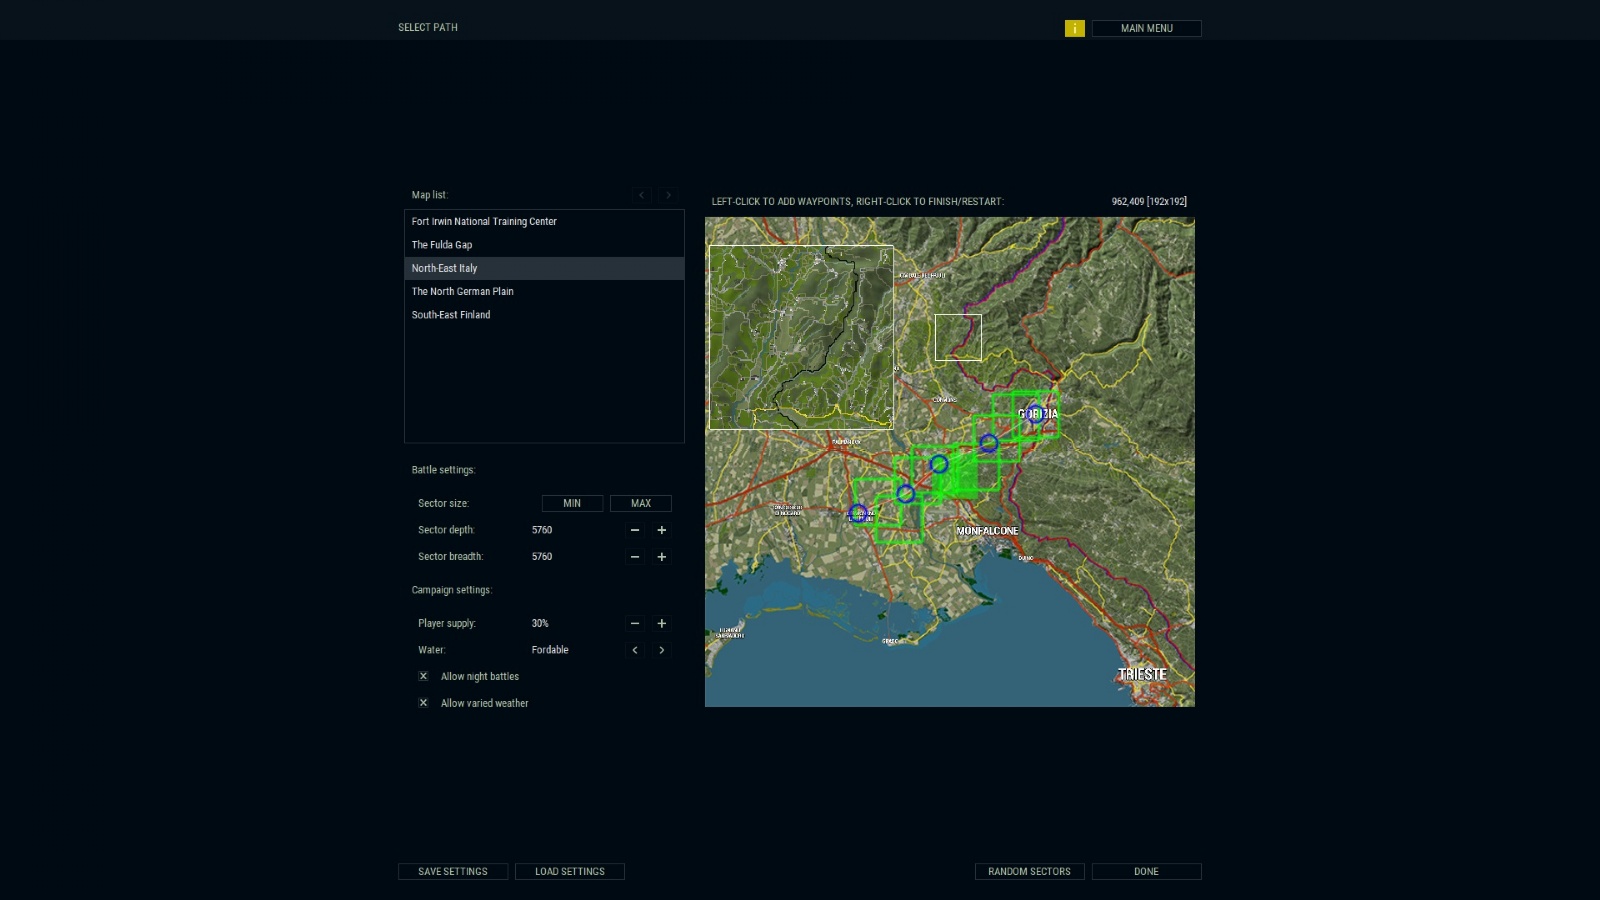The height and width of the screenshot is (900, 1600).
Task: Decrease sector depth with minus icon
Action: point(634,530)
